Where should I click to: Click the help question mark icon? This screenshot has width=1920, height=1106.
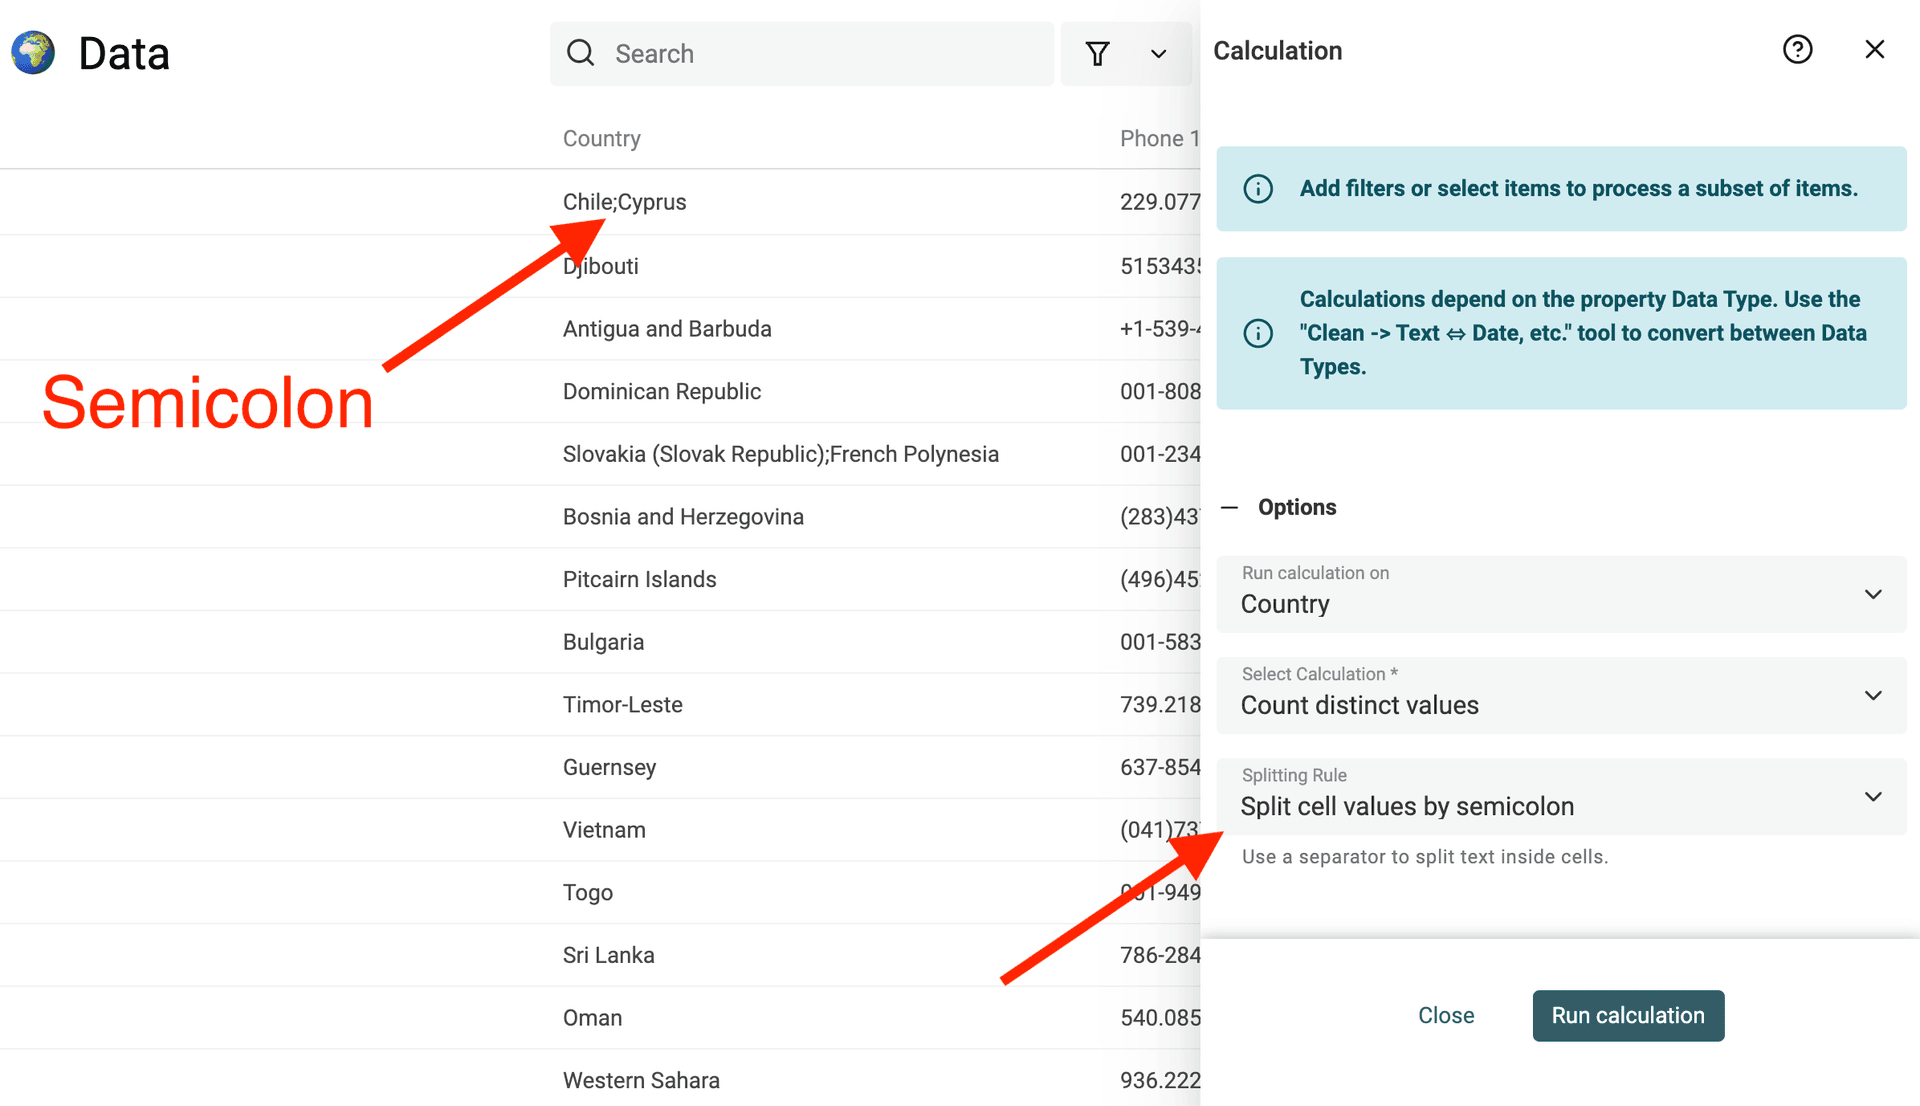point(1797,49)
